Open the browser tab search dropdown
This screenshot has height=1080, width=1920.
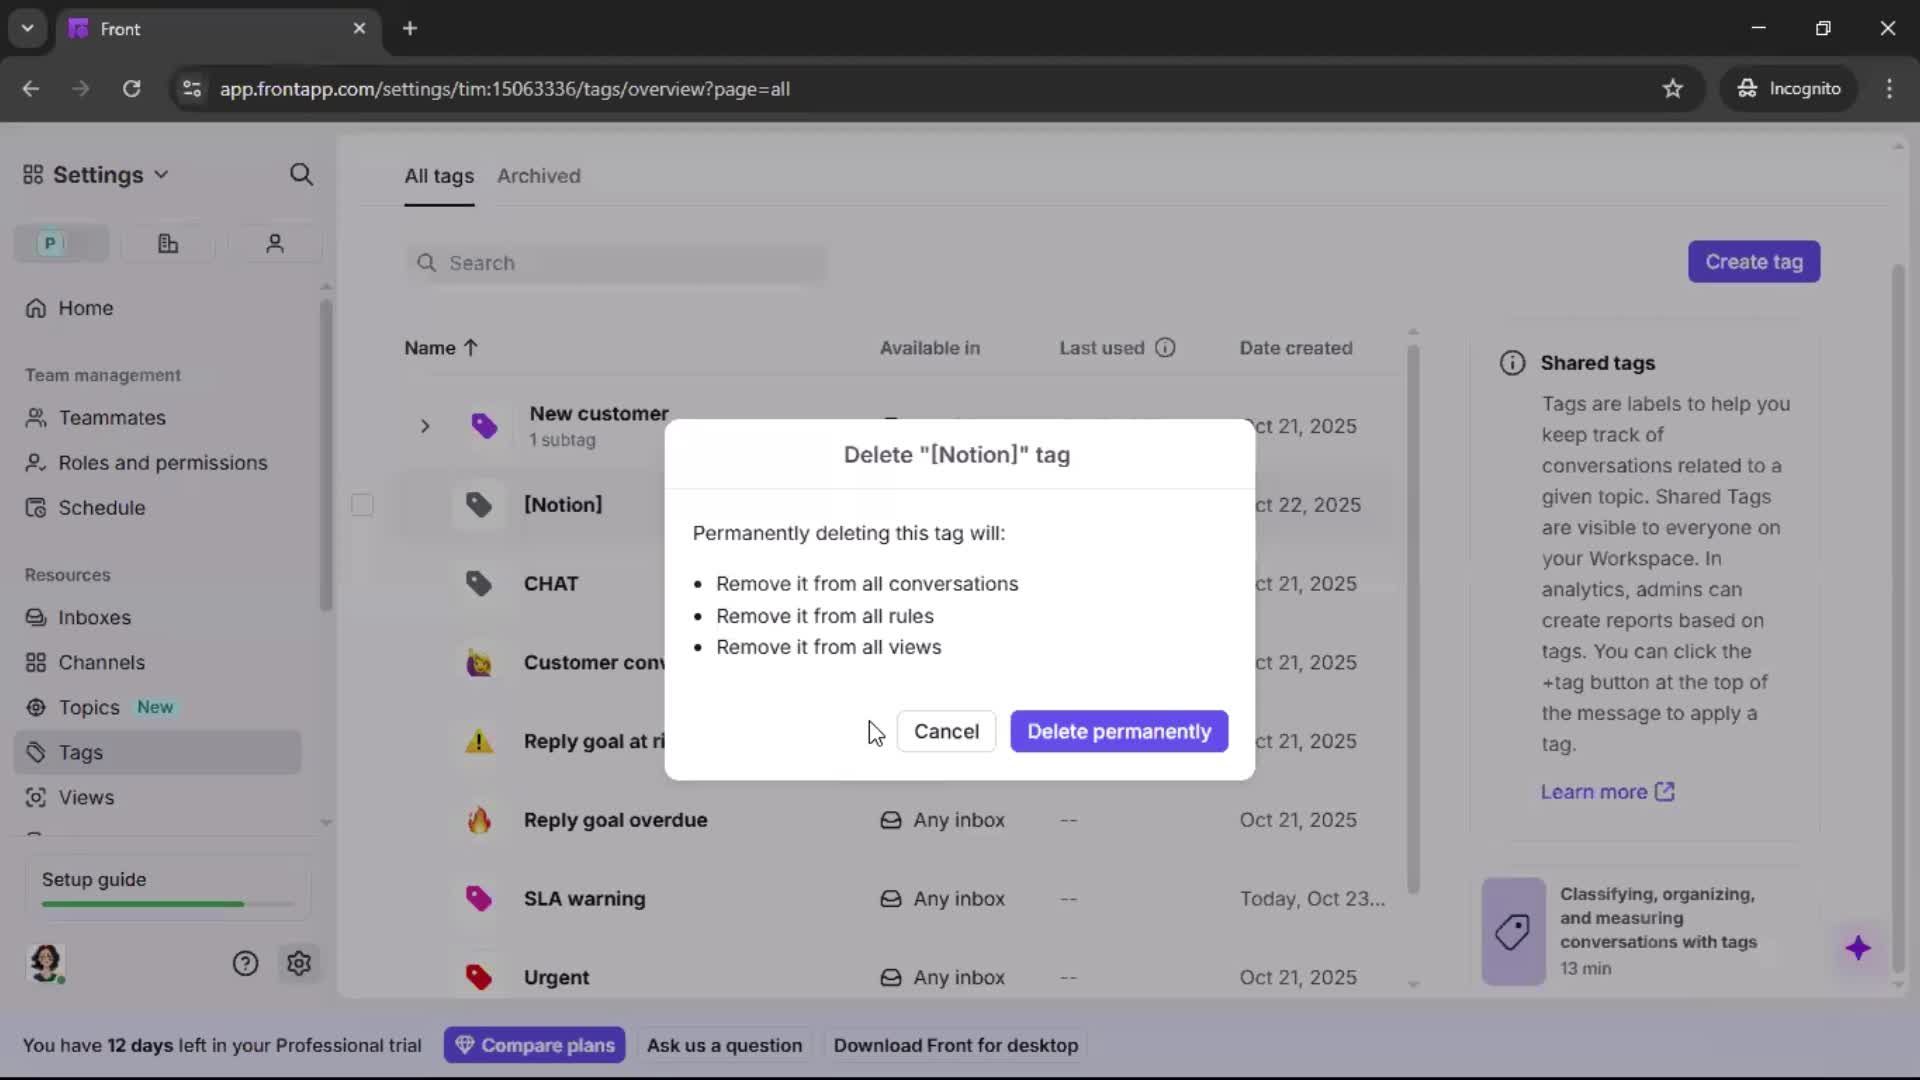pos(27,28)
